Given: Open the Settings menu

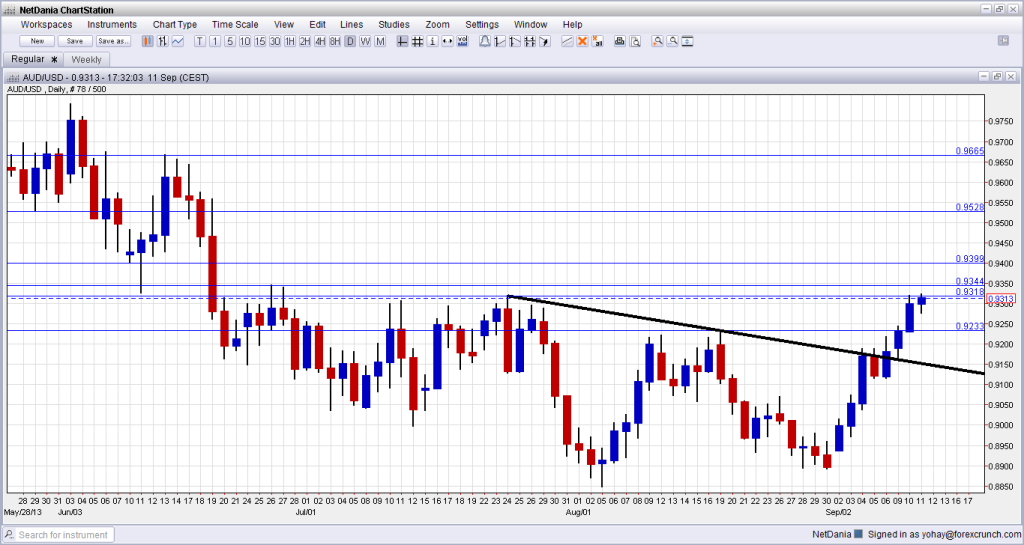Looking at the screenshot, I should (x=482, y=24).
